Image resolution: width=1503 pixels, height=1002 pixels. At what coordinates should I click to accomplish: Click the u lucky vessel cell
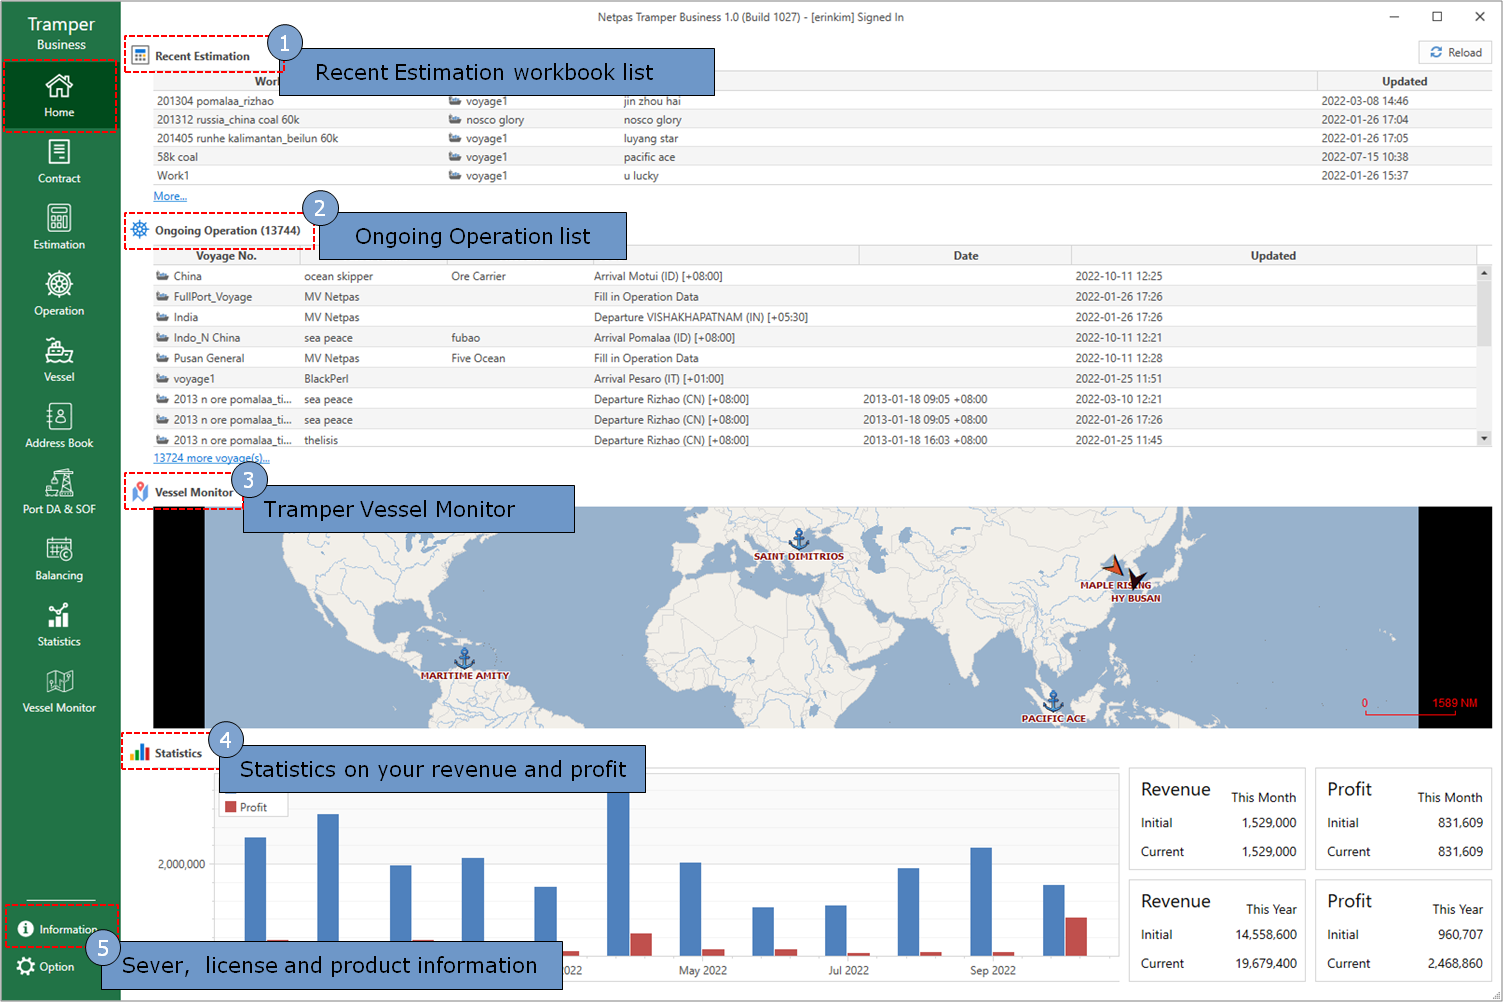(x=641, y=176)
